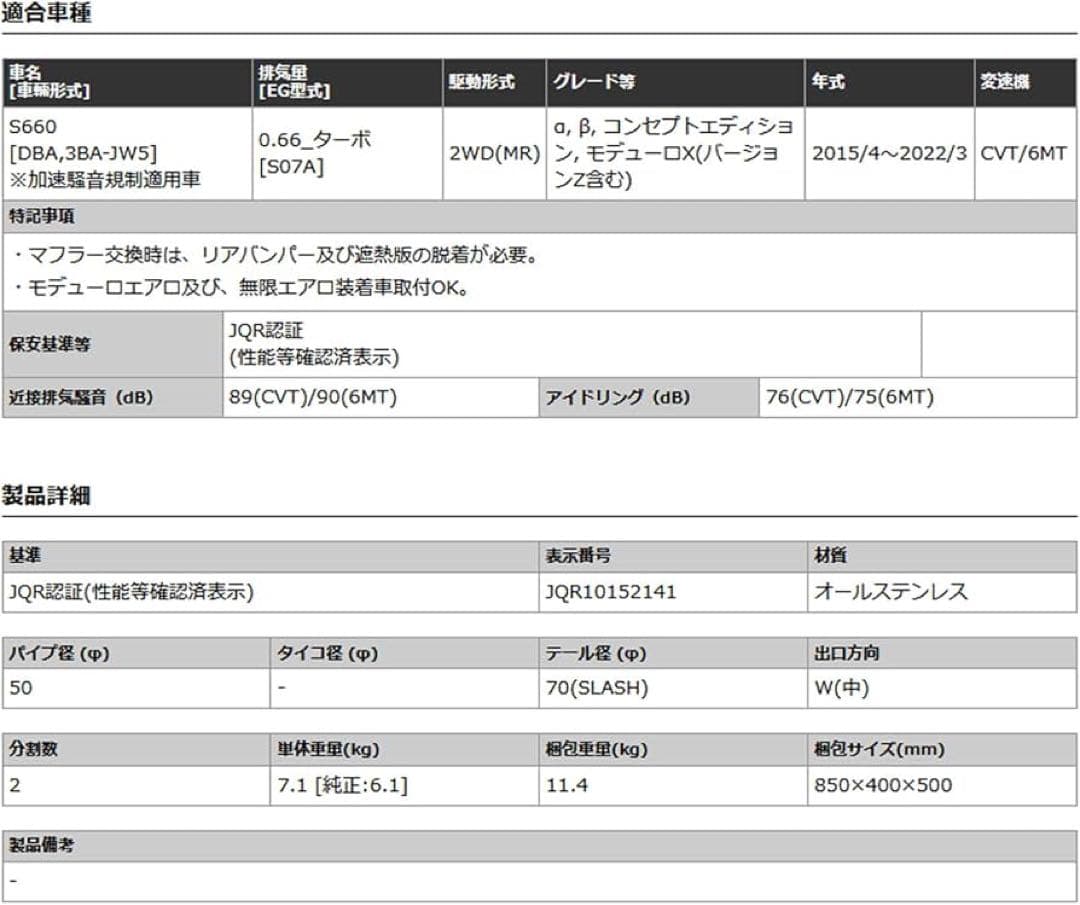This screenshot has height=905, width=1080.
Task: Click the 材質 header cell
Action: tap(942, 556)
